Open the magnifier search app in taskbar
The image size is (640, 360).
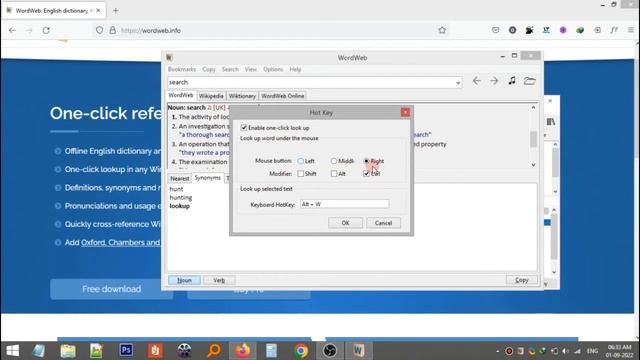click(214, 350)
